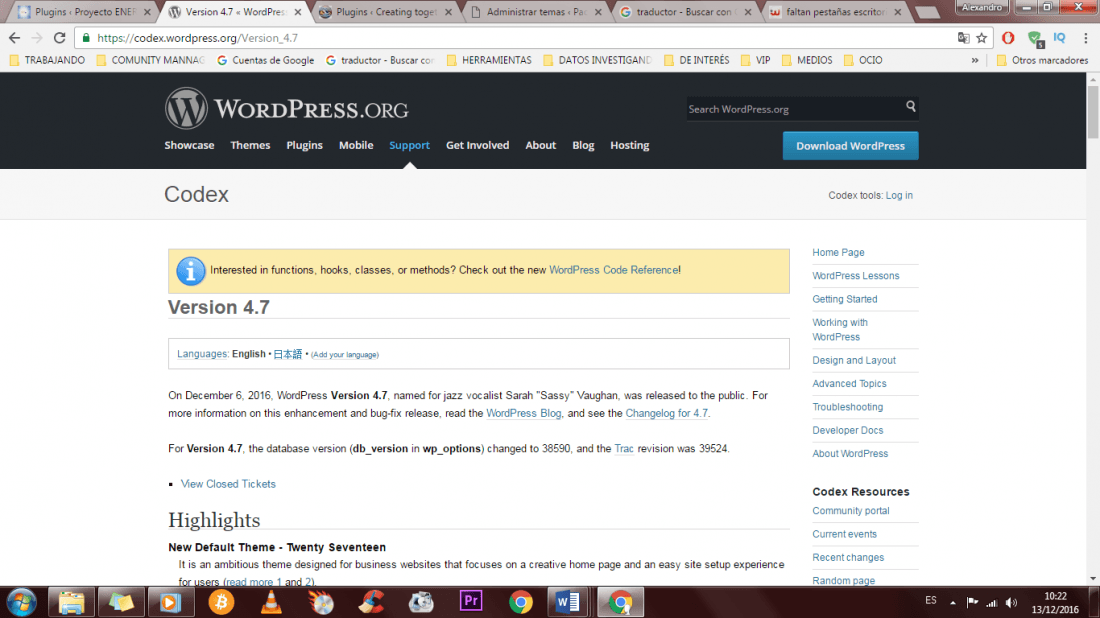The image size is (1100, 618).
Task: Open the MEDIOS bookmarks folder
Action: 807,60
